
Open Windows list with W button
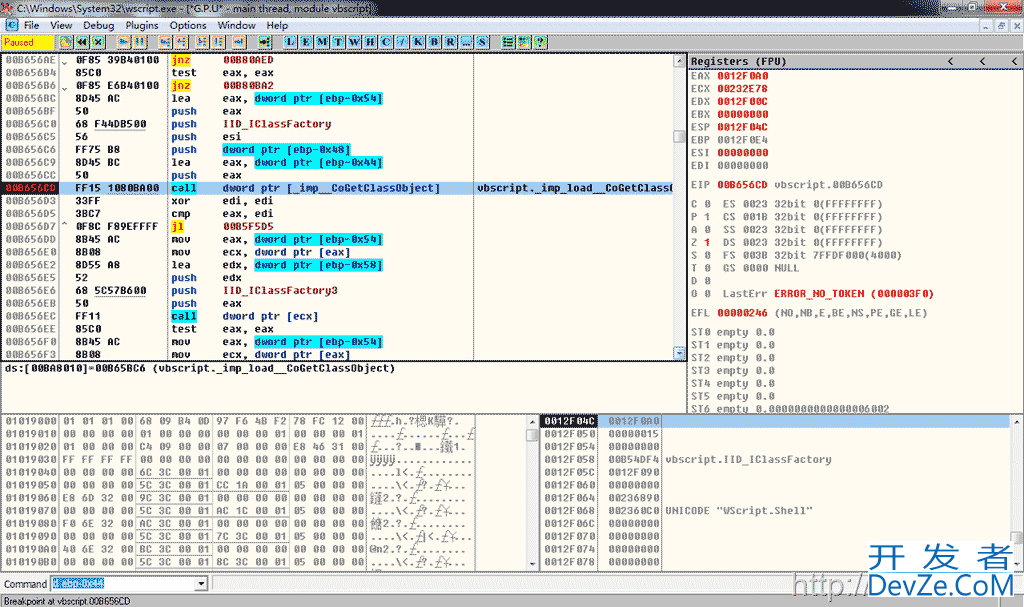coord(354,42)
